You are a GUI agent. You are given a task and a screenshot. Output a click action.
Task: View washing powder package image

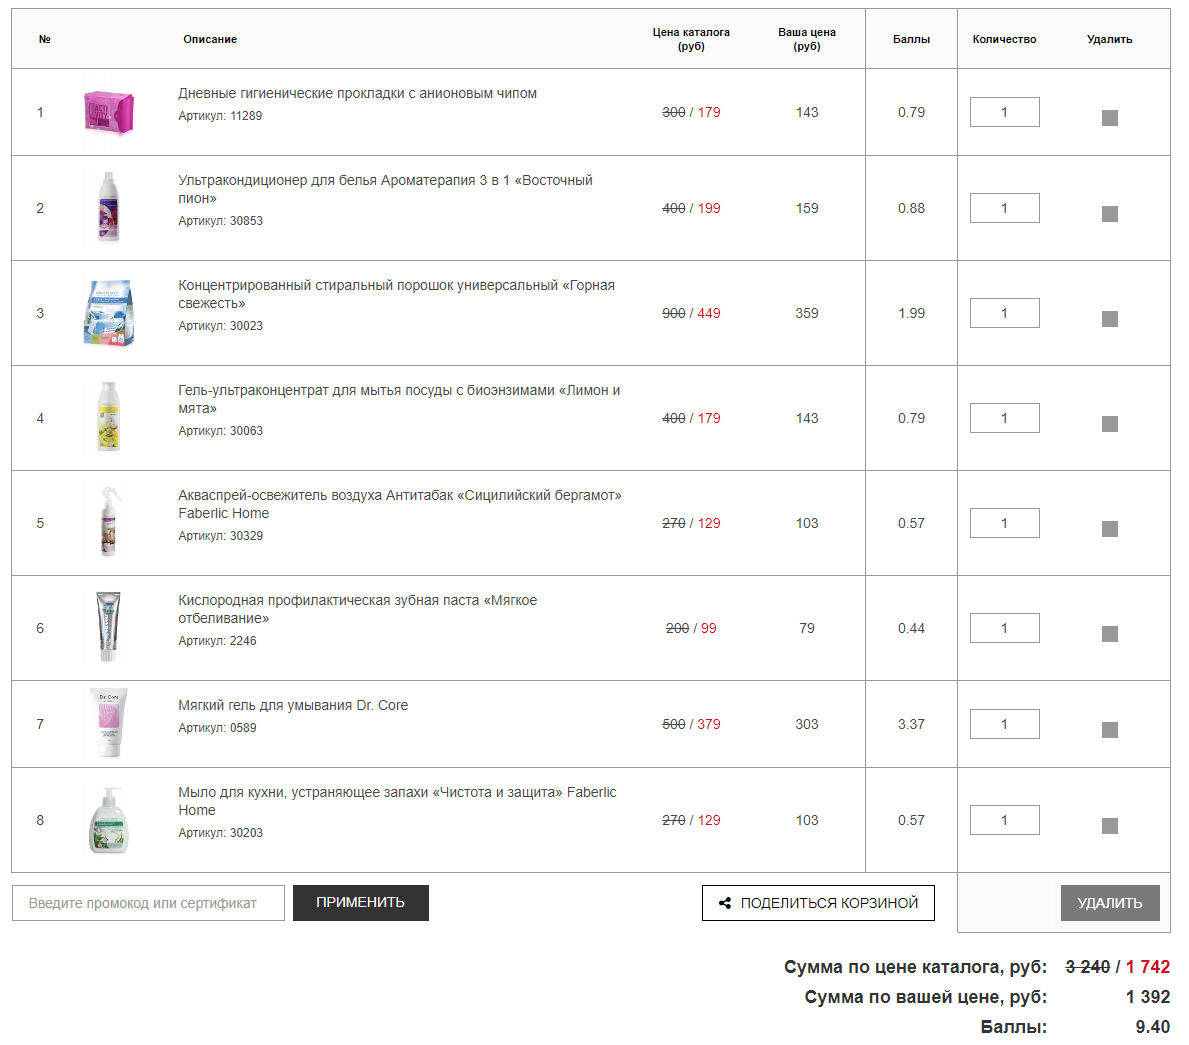pos(108,313)
